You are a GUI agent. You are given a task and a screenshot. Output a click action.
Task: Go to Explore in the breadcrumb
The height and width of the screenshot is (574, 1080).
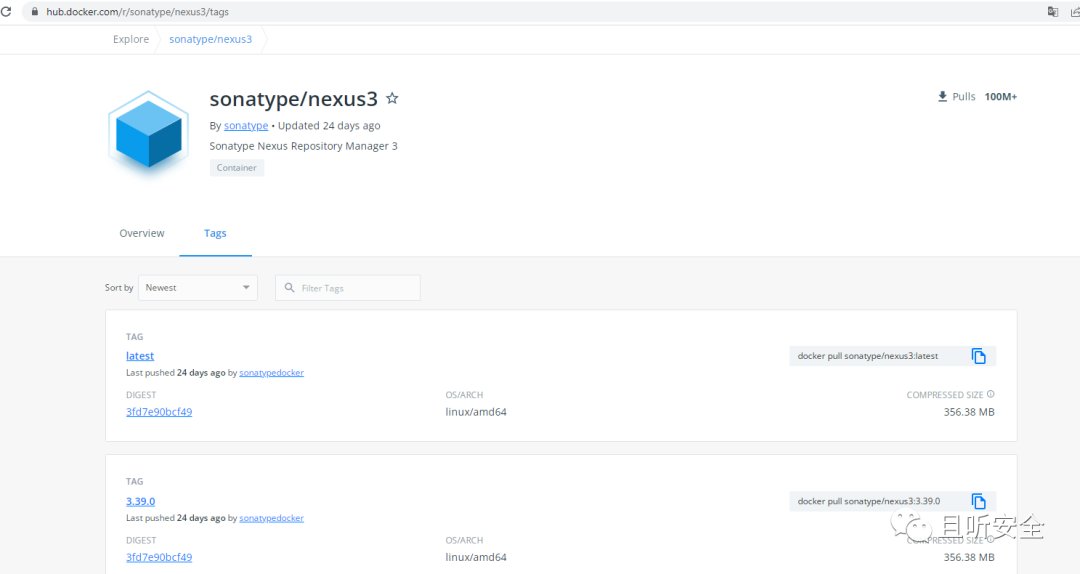coord(131,39)
